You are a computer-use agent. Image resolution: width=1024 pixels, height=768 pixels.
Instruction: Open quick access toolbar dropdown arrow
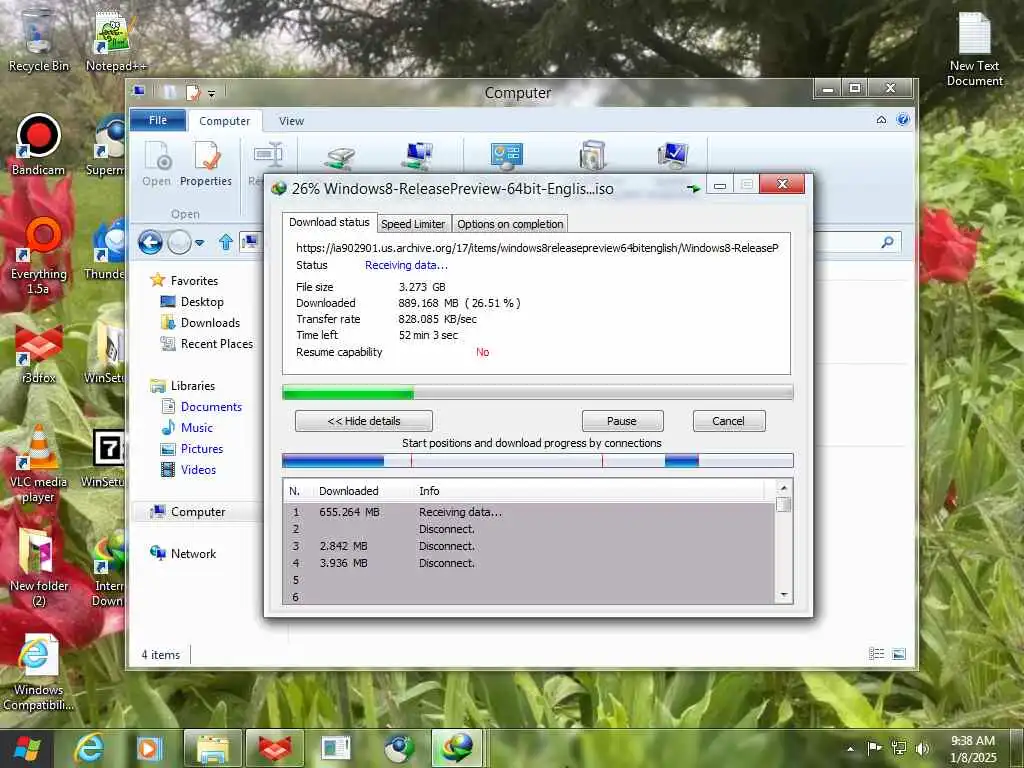coord(212,94)
